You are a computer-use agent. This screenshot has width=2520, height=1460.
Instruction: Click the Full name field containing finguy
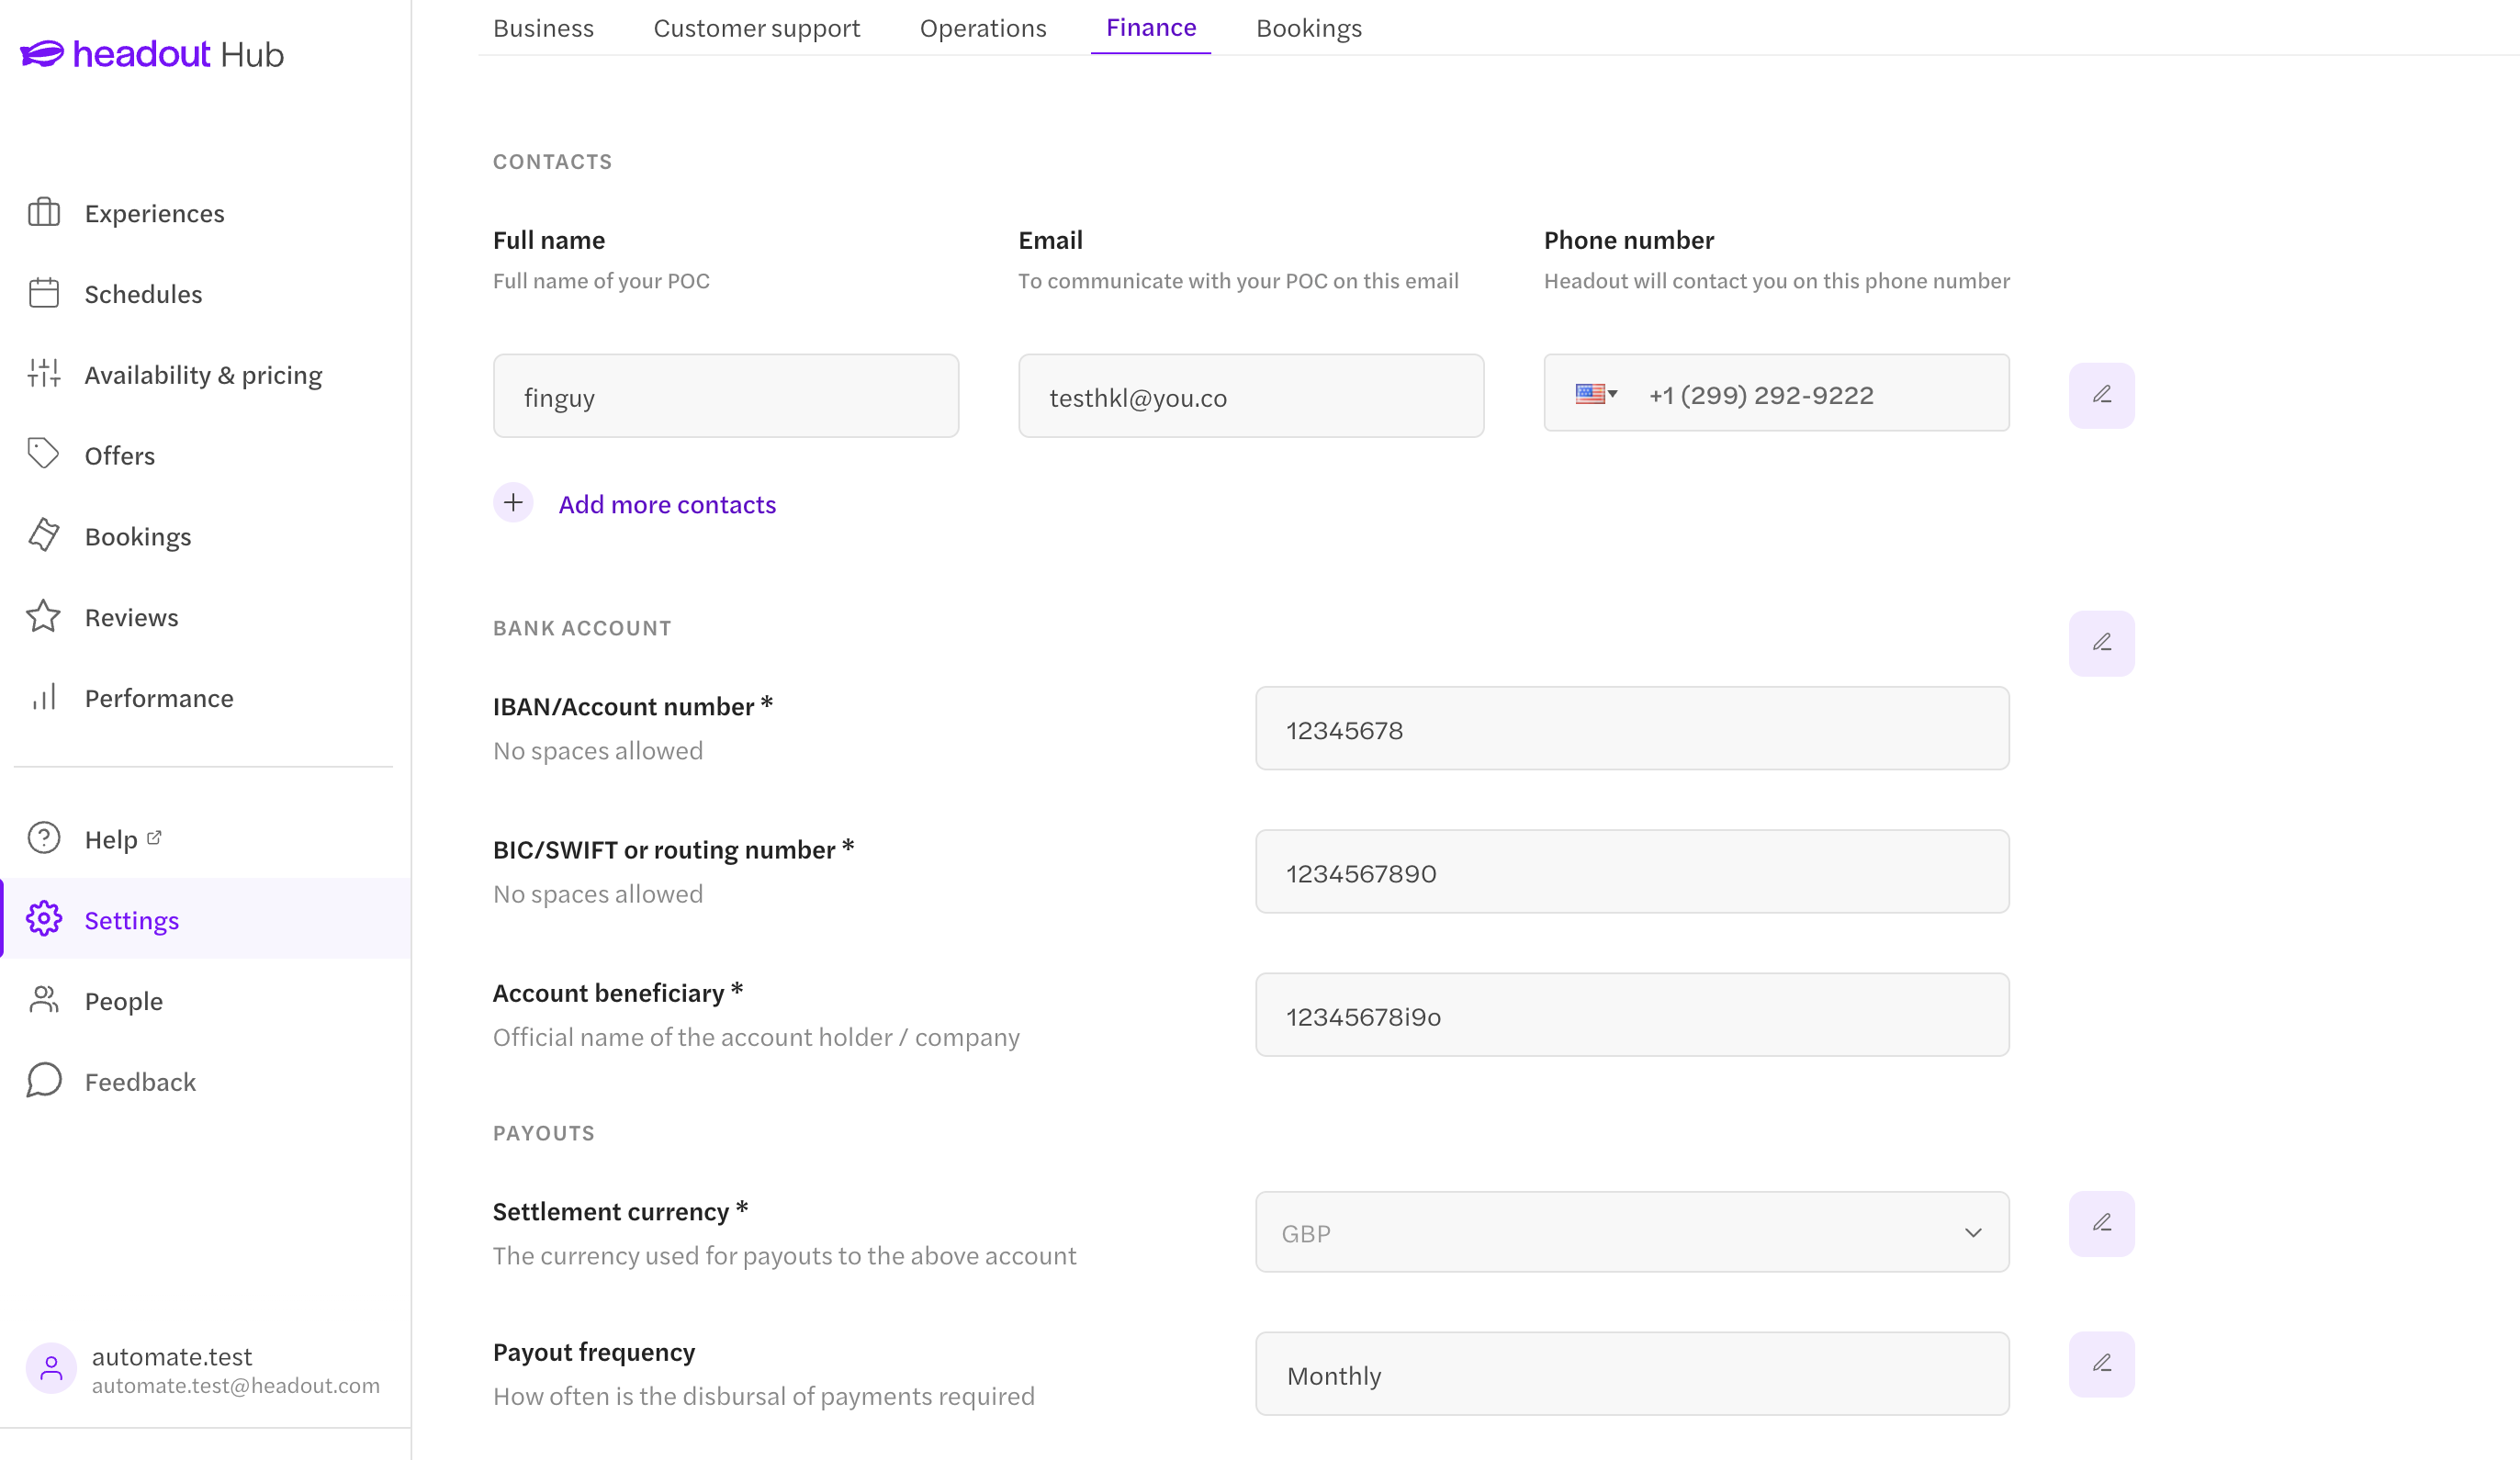pyautogui.click(x=726, y=395)
